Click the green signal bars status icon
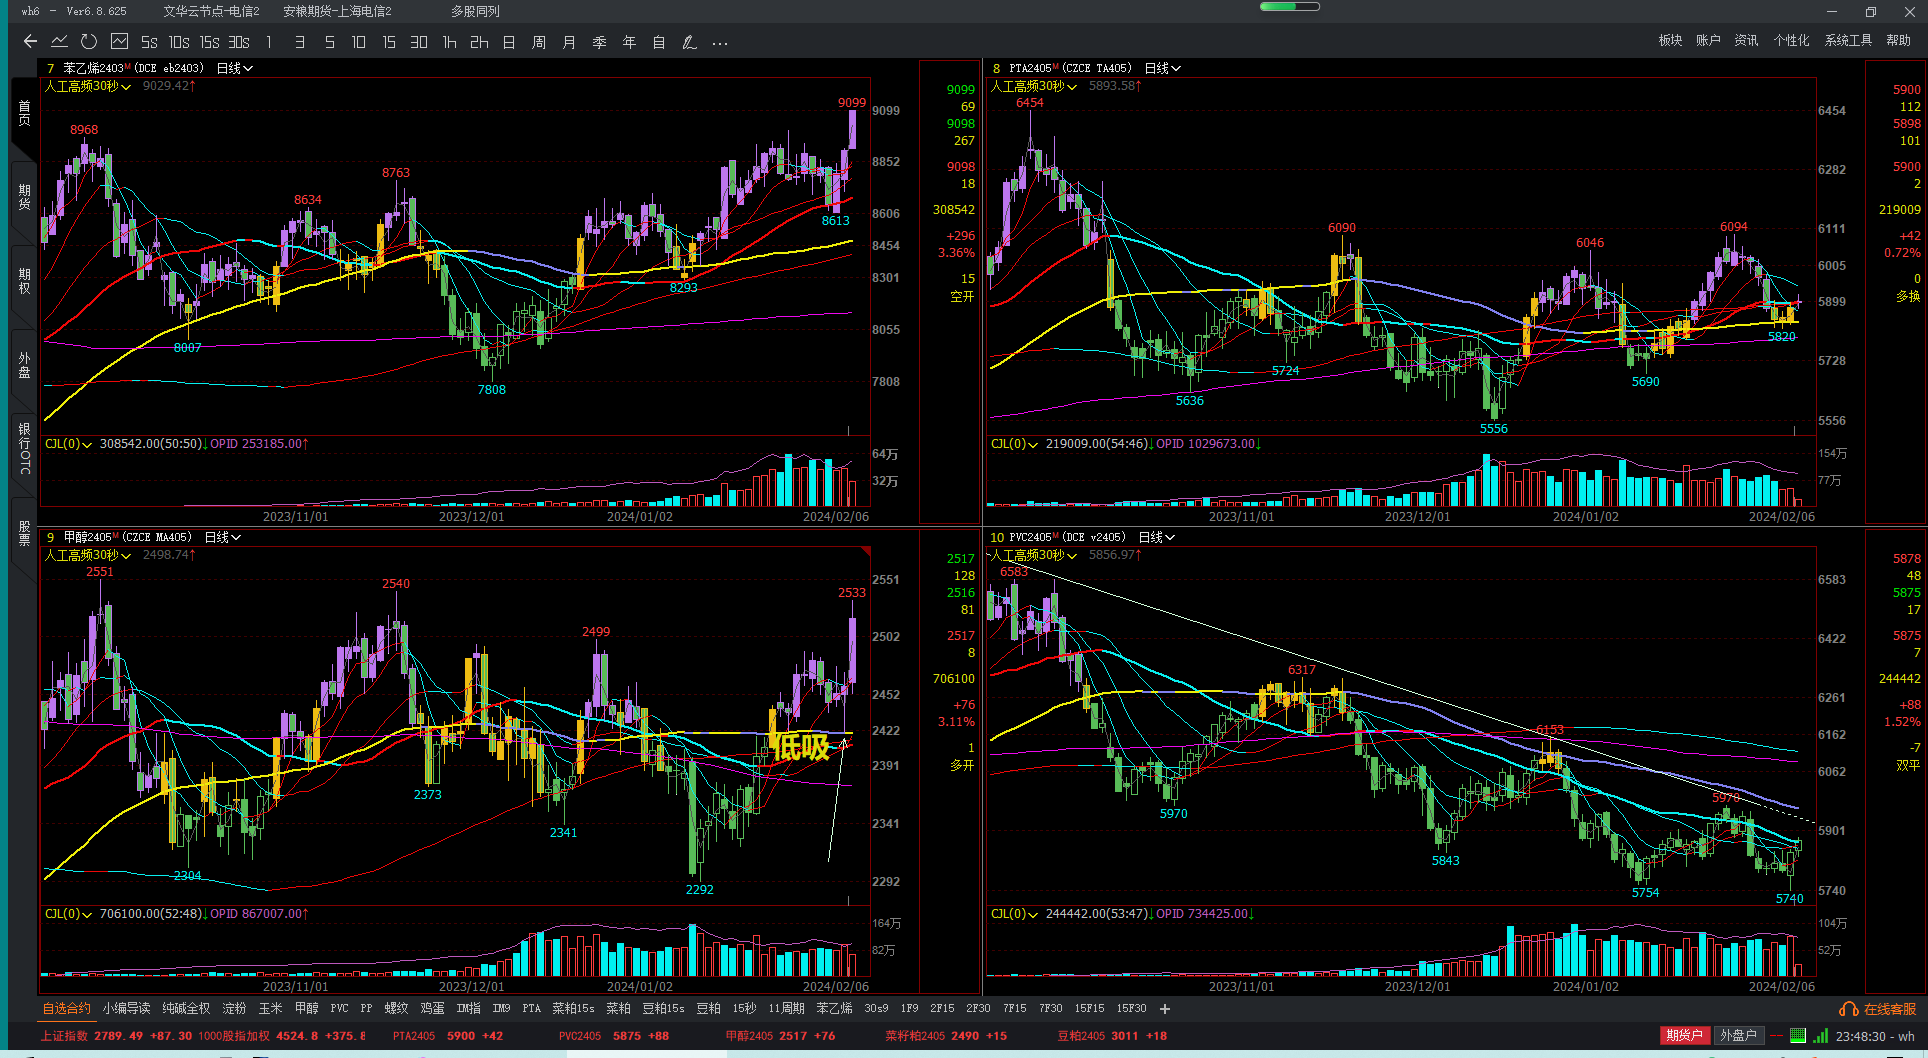Viewport: 1928px width, 1058px height. click(x=1821, y=1036)
